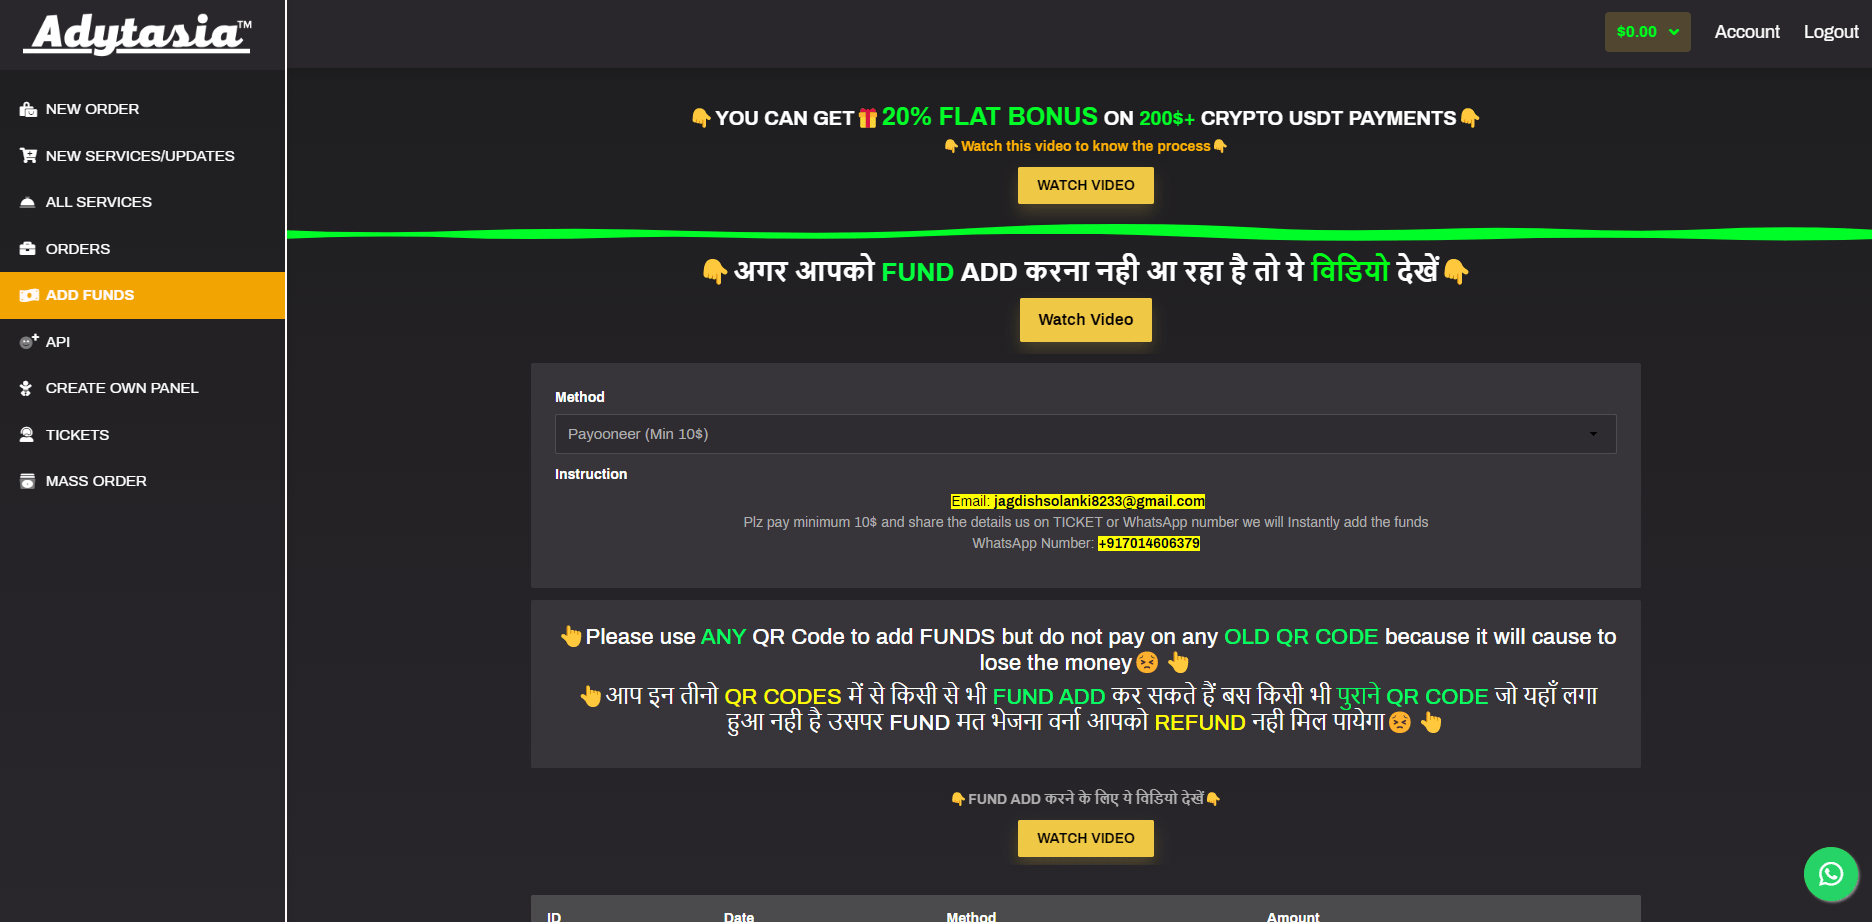Click the Add Funds money icon
The image size is (1872, 922).
coord(29,295)
